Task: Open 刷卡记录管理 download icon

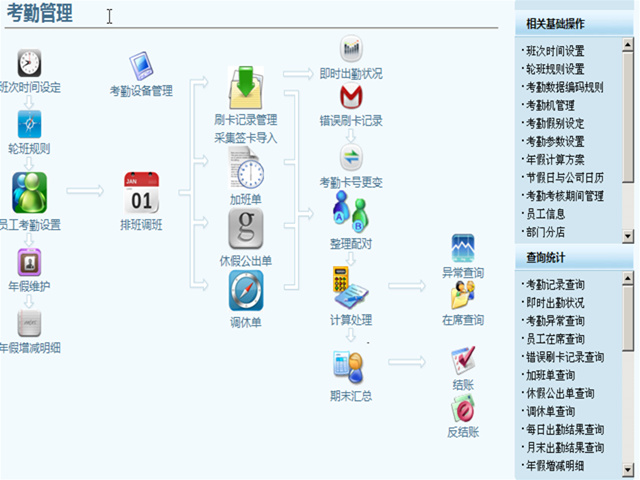Action: pyautogui.click(x=246, y=88)
